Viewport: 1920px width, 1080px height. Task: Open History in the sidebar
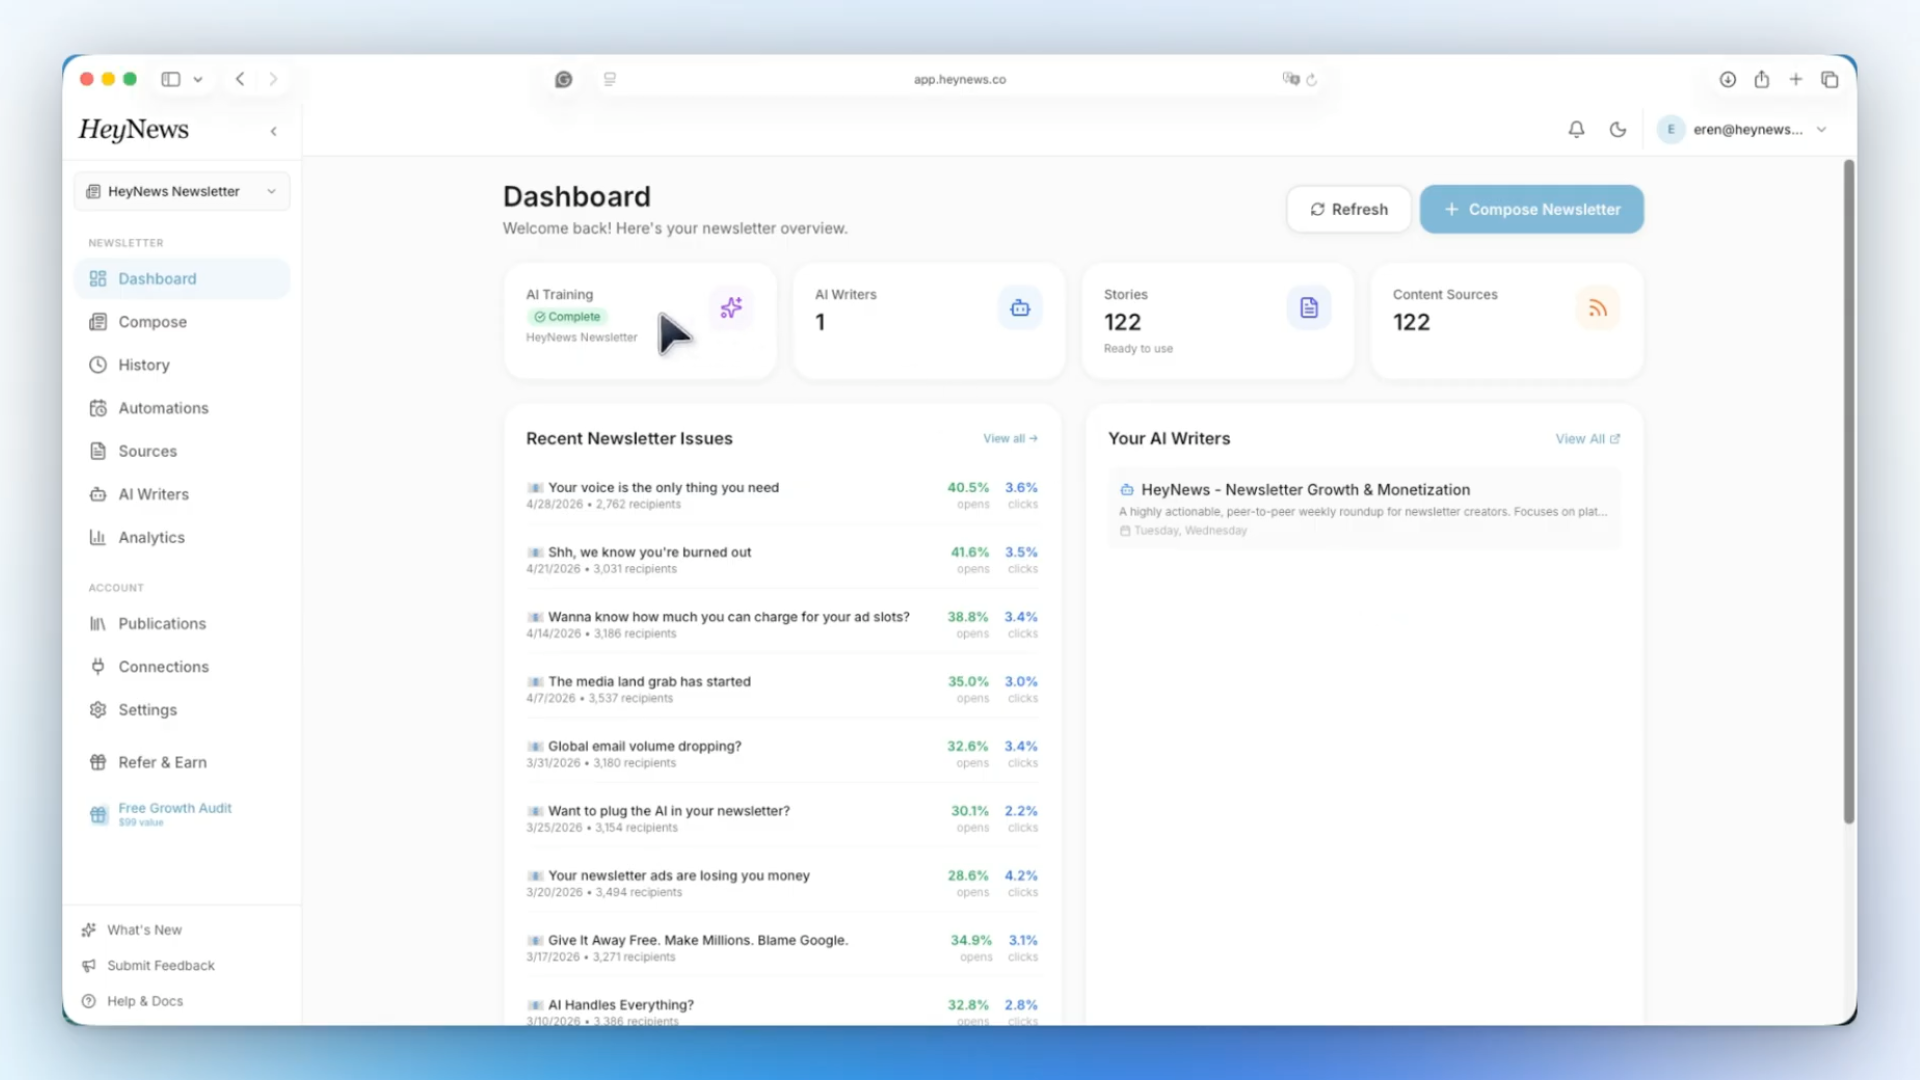pyautogui.click(x=182, y=364)
